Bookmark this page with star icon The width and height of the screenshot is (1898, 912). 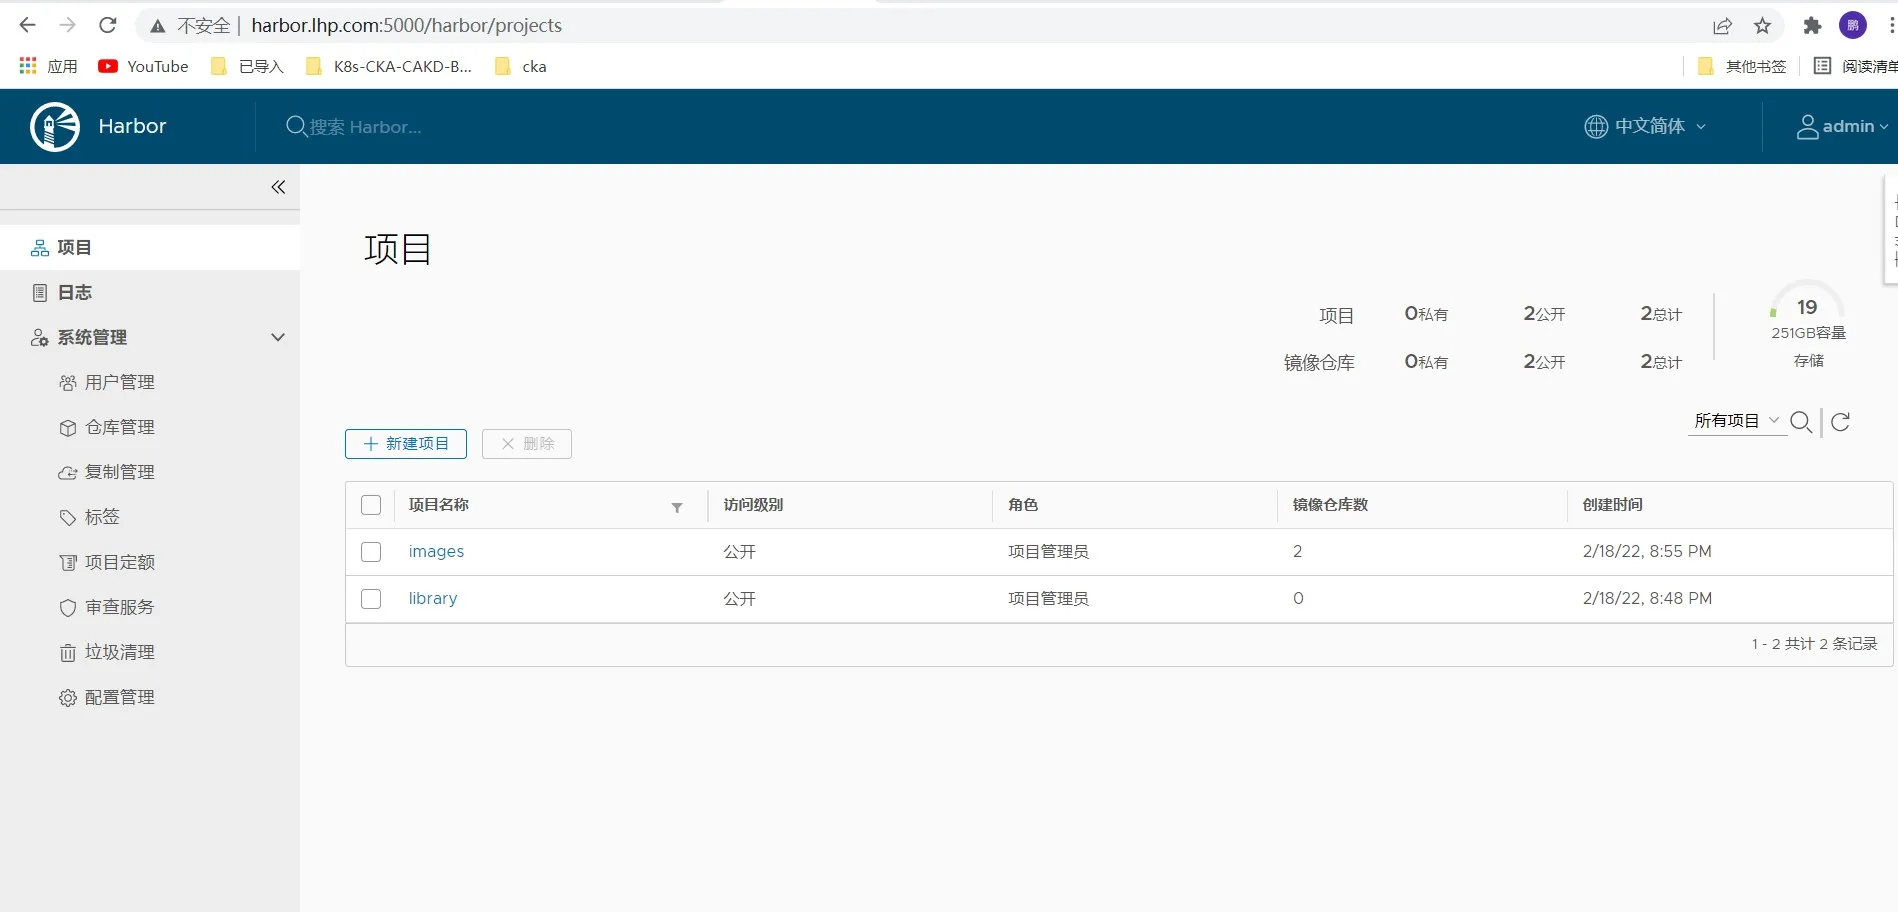[1763, 26]
